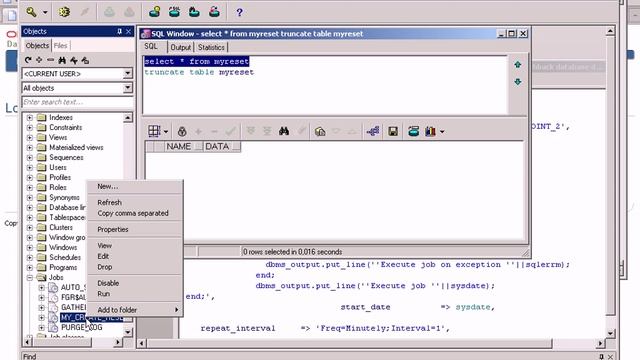The image size is (640, 360).
Task: Expand the Views folder
Action: click(x=30, y=138)
